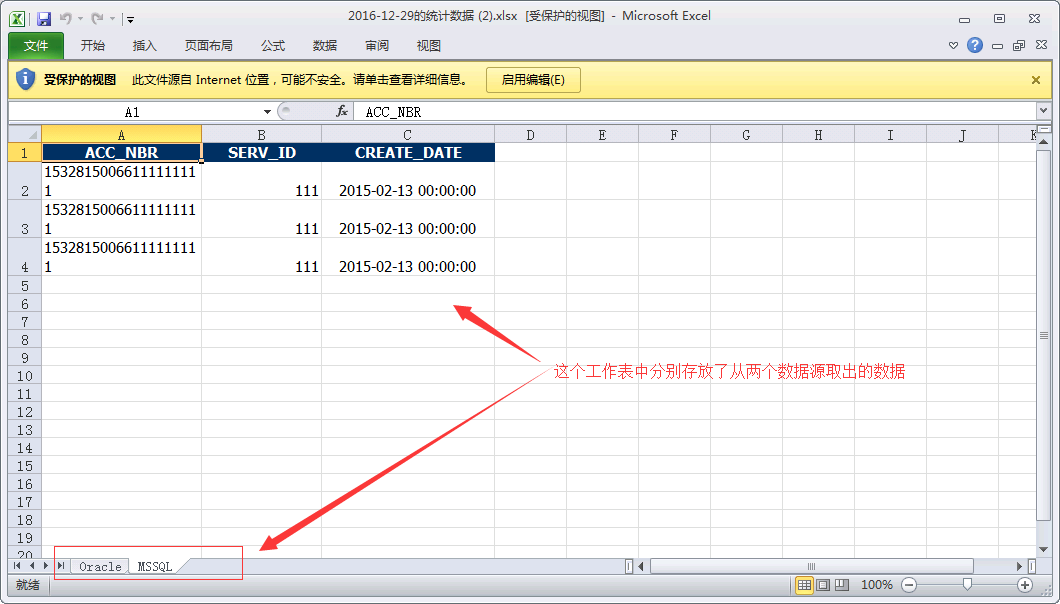Viewport: 1060px width, 604px height.
Task: Switch to Page Layout view icon
Action: 823,585
